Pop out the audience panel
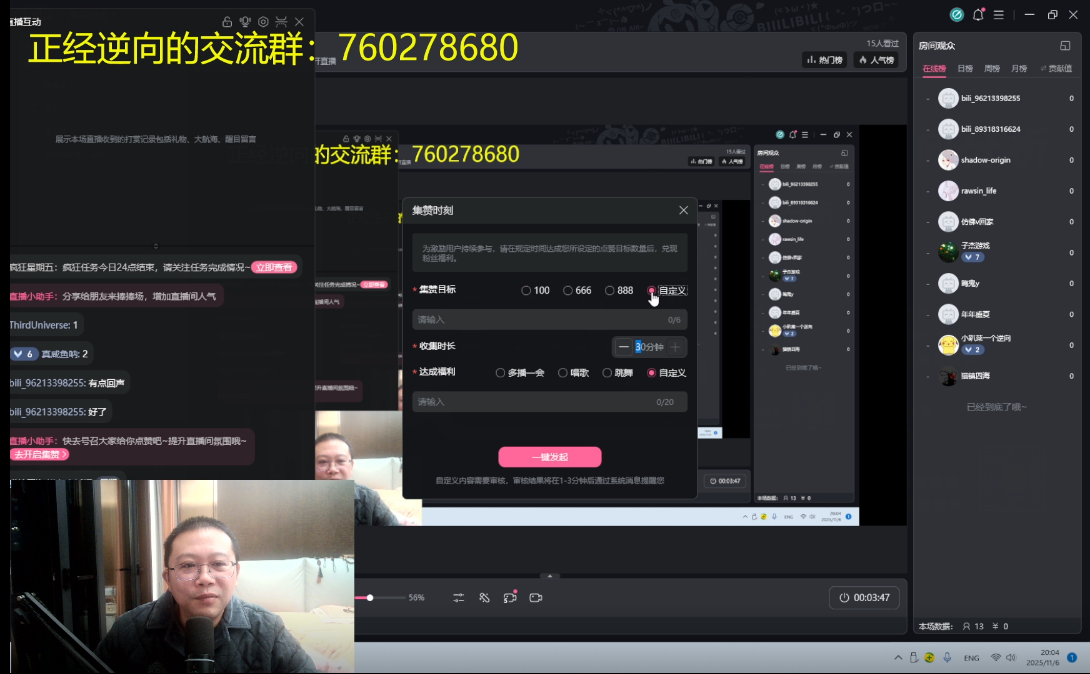Image resolution: width=1090 pixels, height=674 pixels. [1065, 46]
